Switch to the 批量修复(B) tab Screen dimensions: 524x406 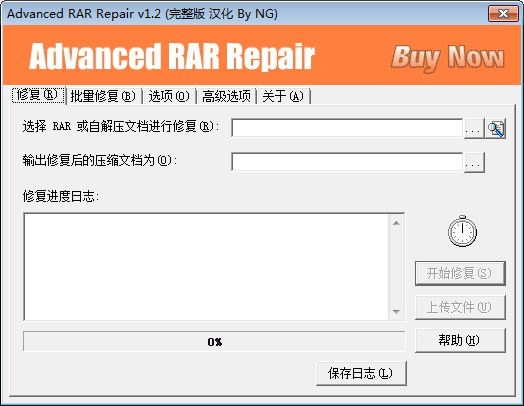point(103,96)
